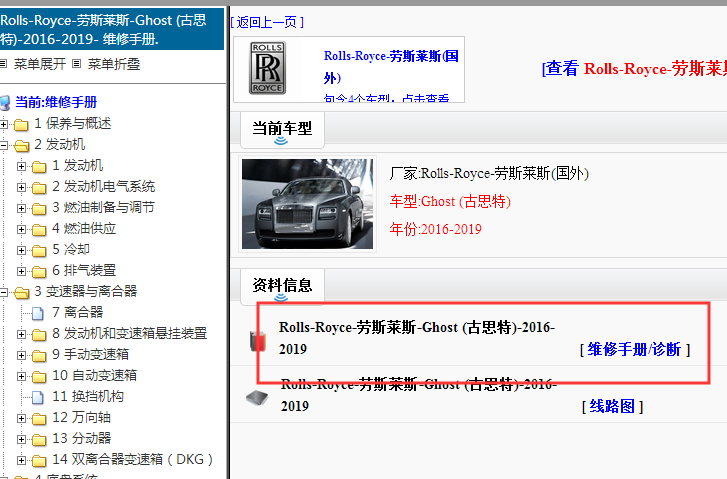Image resolution: width=727 pixels, height=479 pixels.
Task: Expand the 14 双离合器变速箱 node
Action: (x=21, y=460)
